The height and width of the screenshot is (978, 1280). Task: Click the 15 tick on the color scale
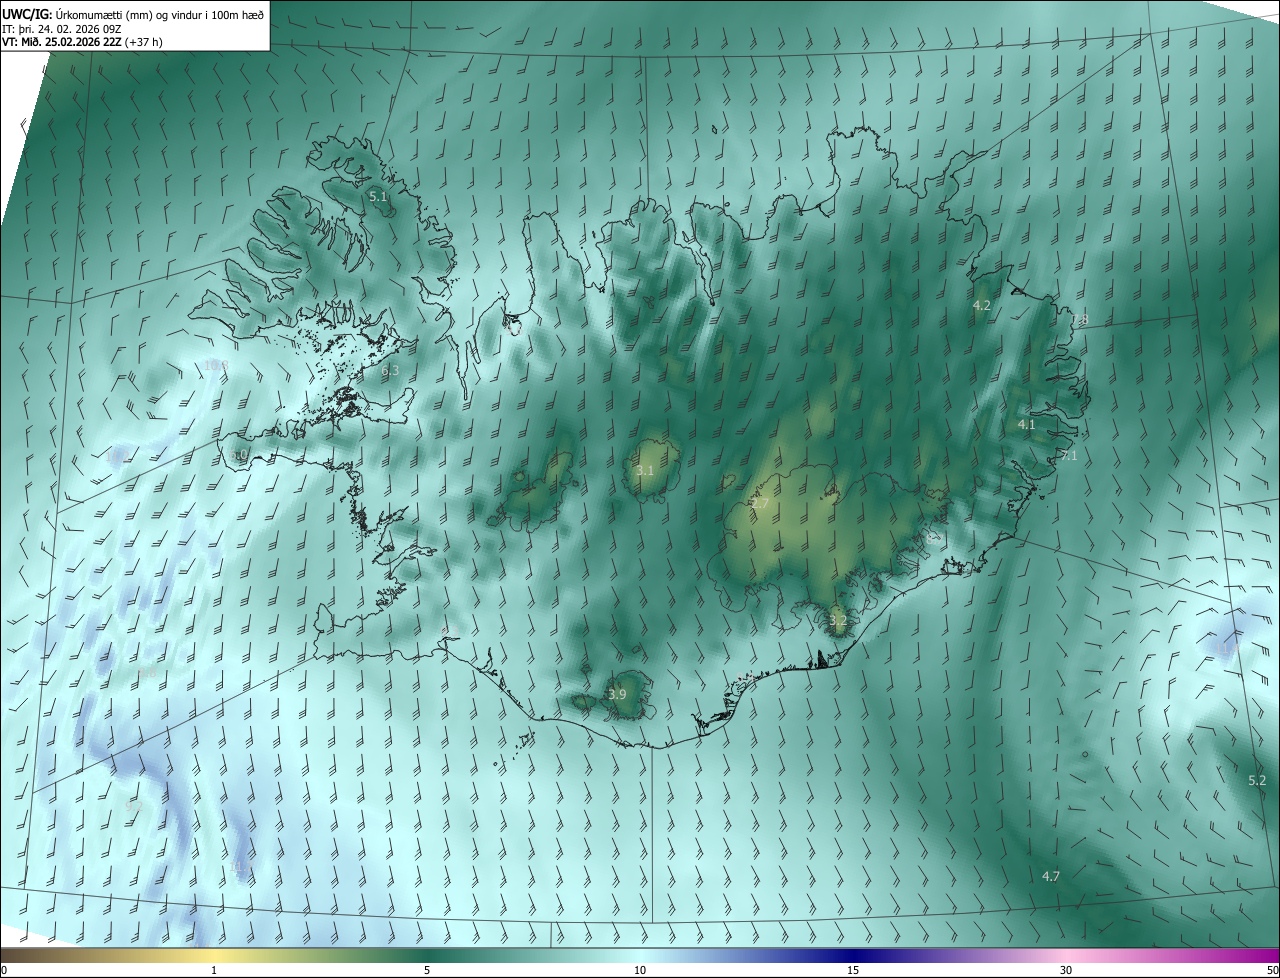point(853,970)
